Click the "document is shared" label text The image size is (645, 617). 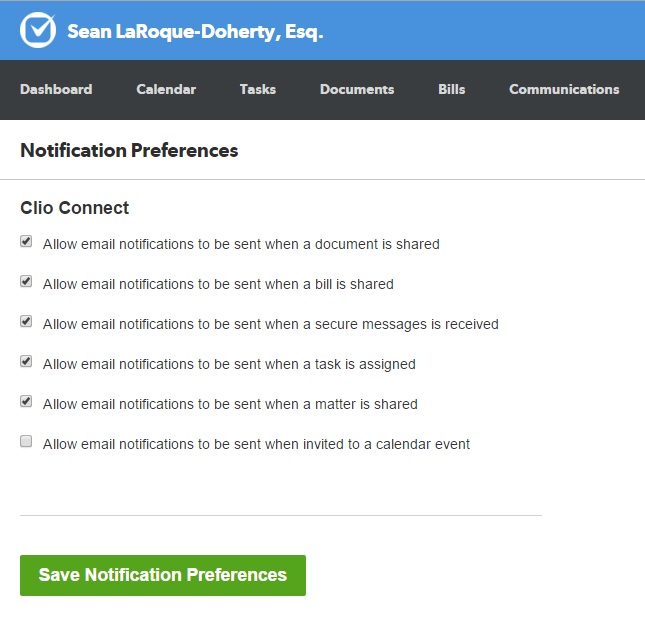coord(241,244)
